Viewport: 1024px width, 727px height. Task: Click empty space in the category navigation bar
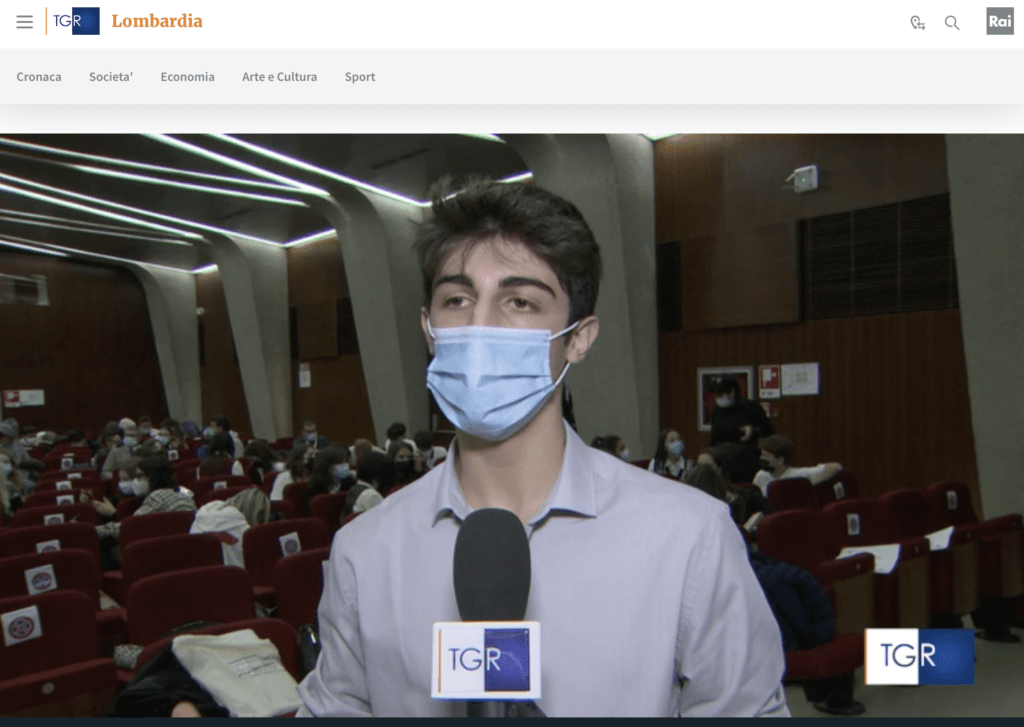pyautogui.click(x=700, y=77)
